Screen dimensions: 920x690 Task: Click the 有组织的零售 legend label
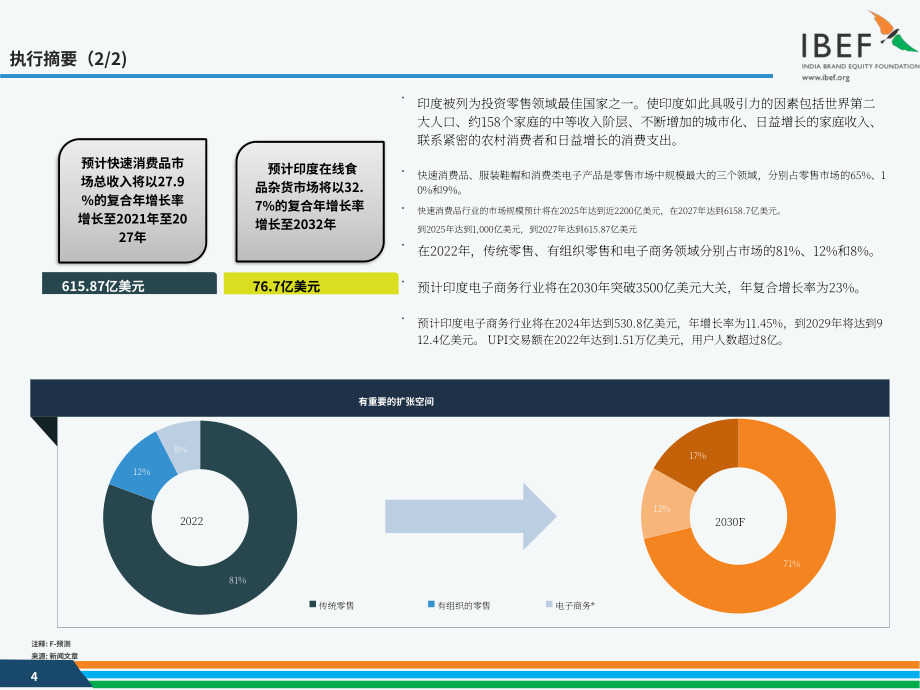464,606
